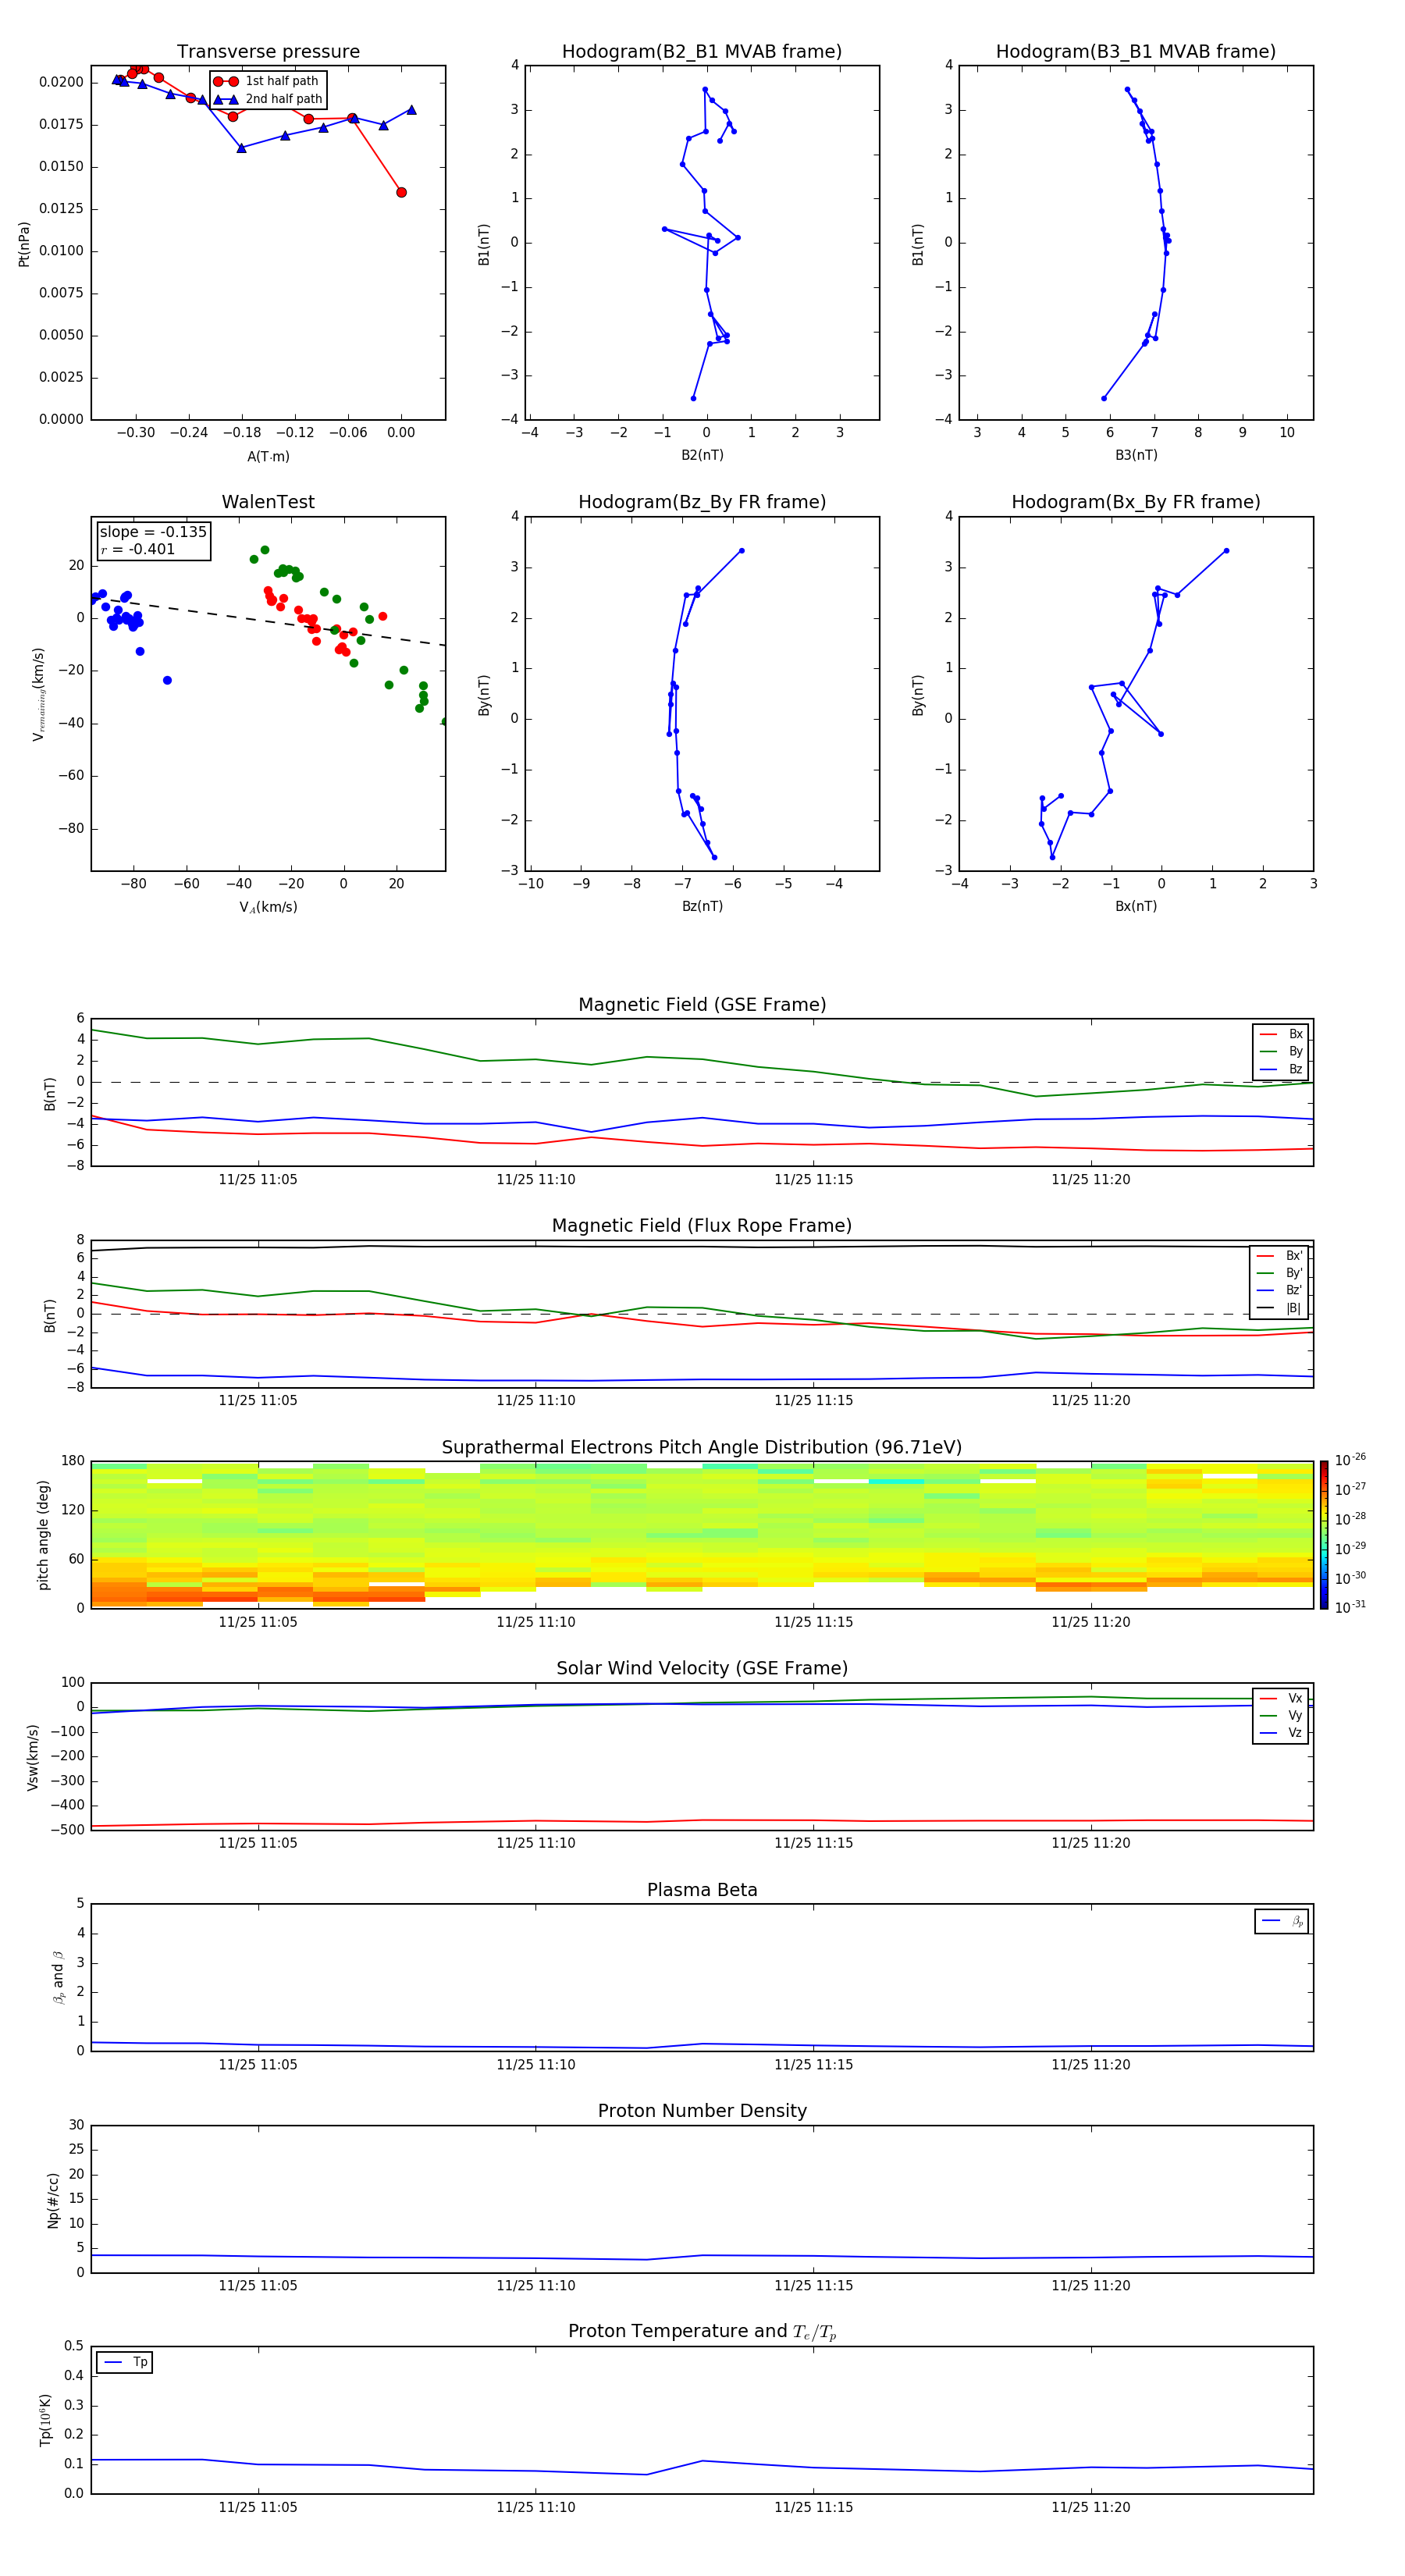This screenshot has width=1405, height=2576.
Task: Click the 'slope = -0.135' annotation
Action: tap(153, 532)
